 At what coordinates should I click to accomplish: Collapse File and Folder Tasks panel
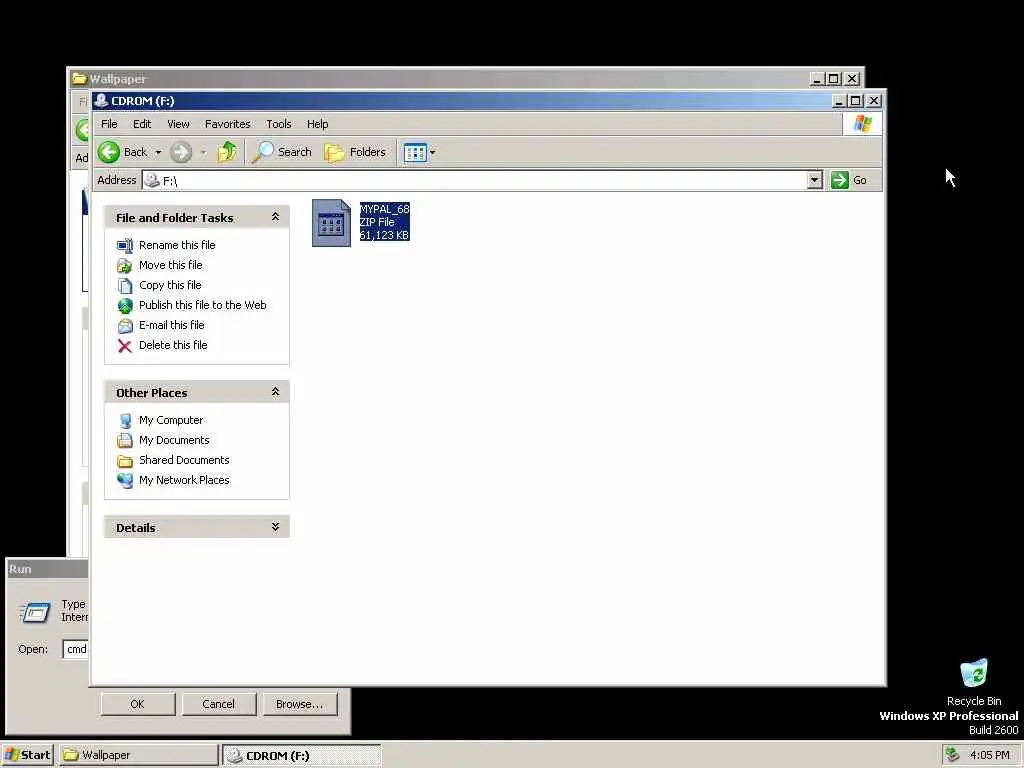tap(275, 217)
